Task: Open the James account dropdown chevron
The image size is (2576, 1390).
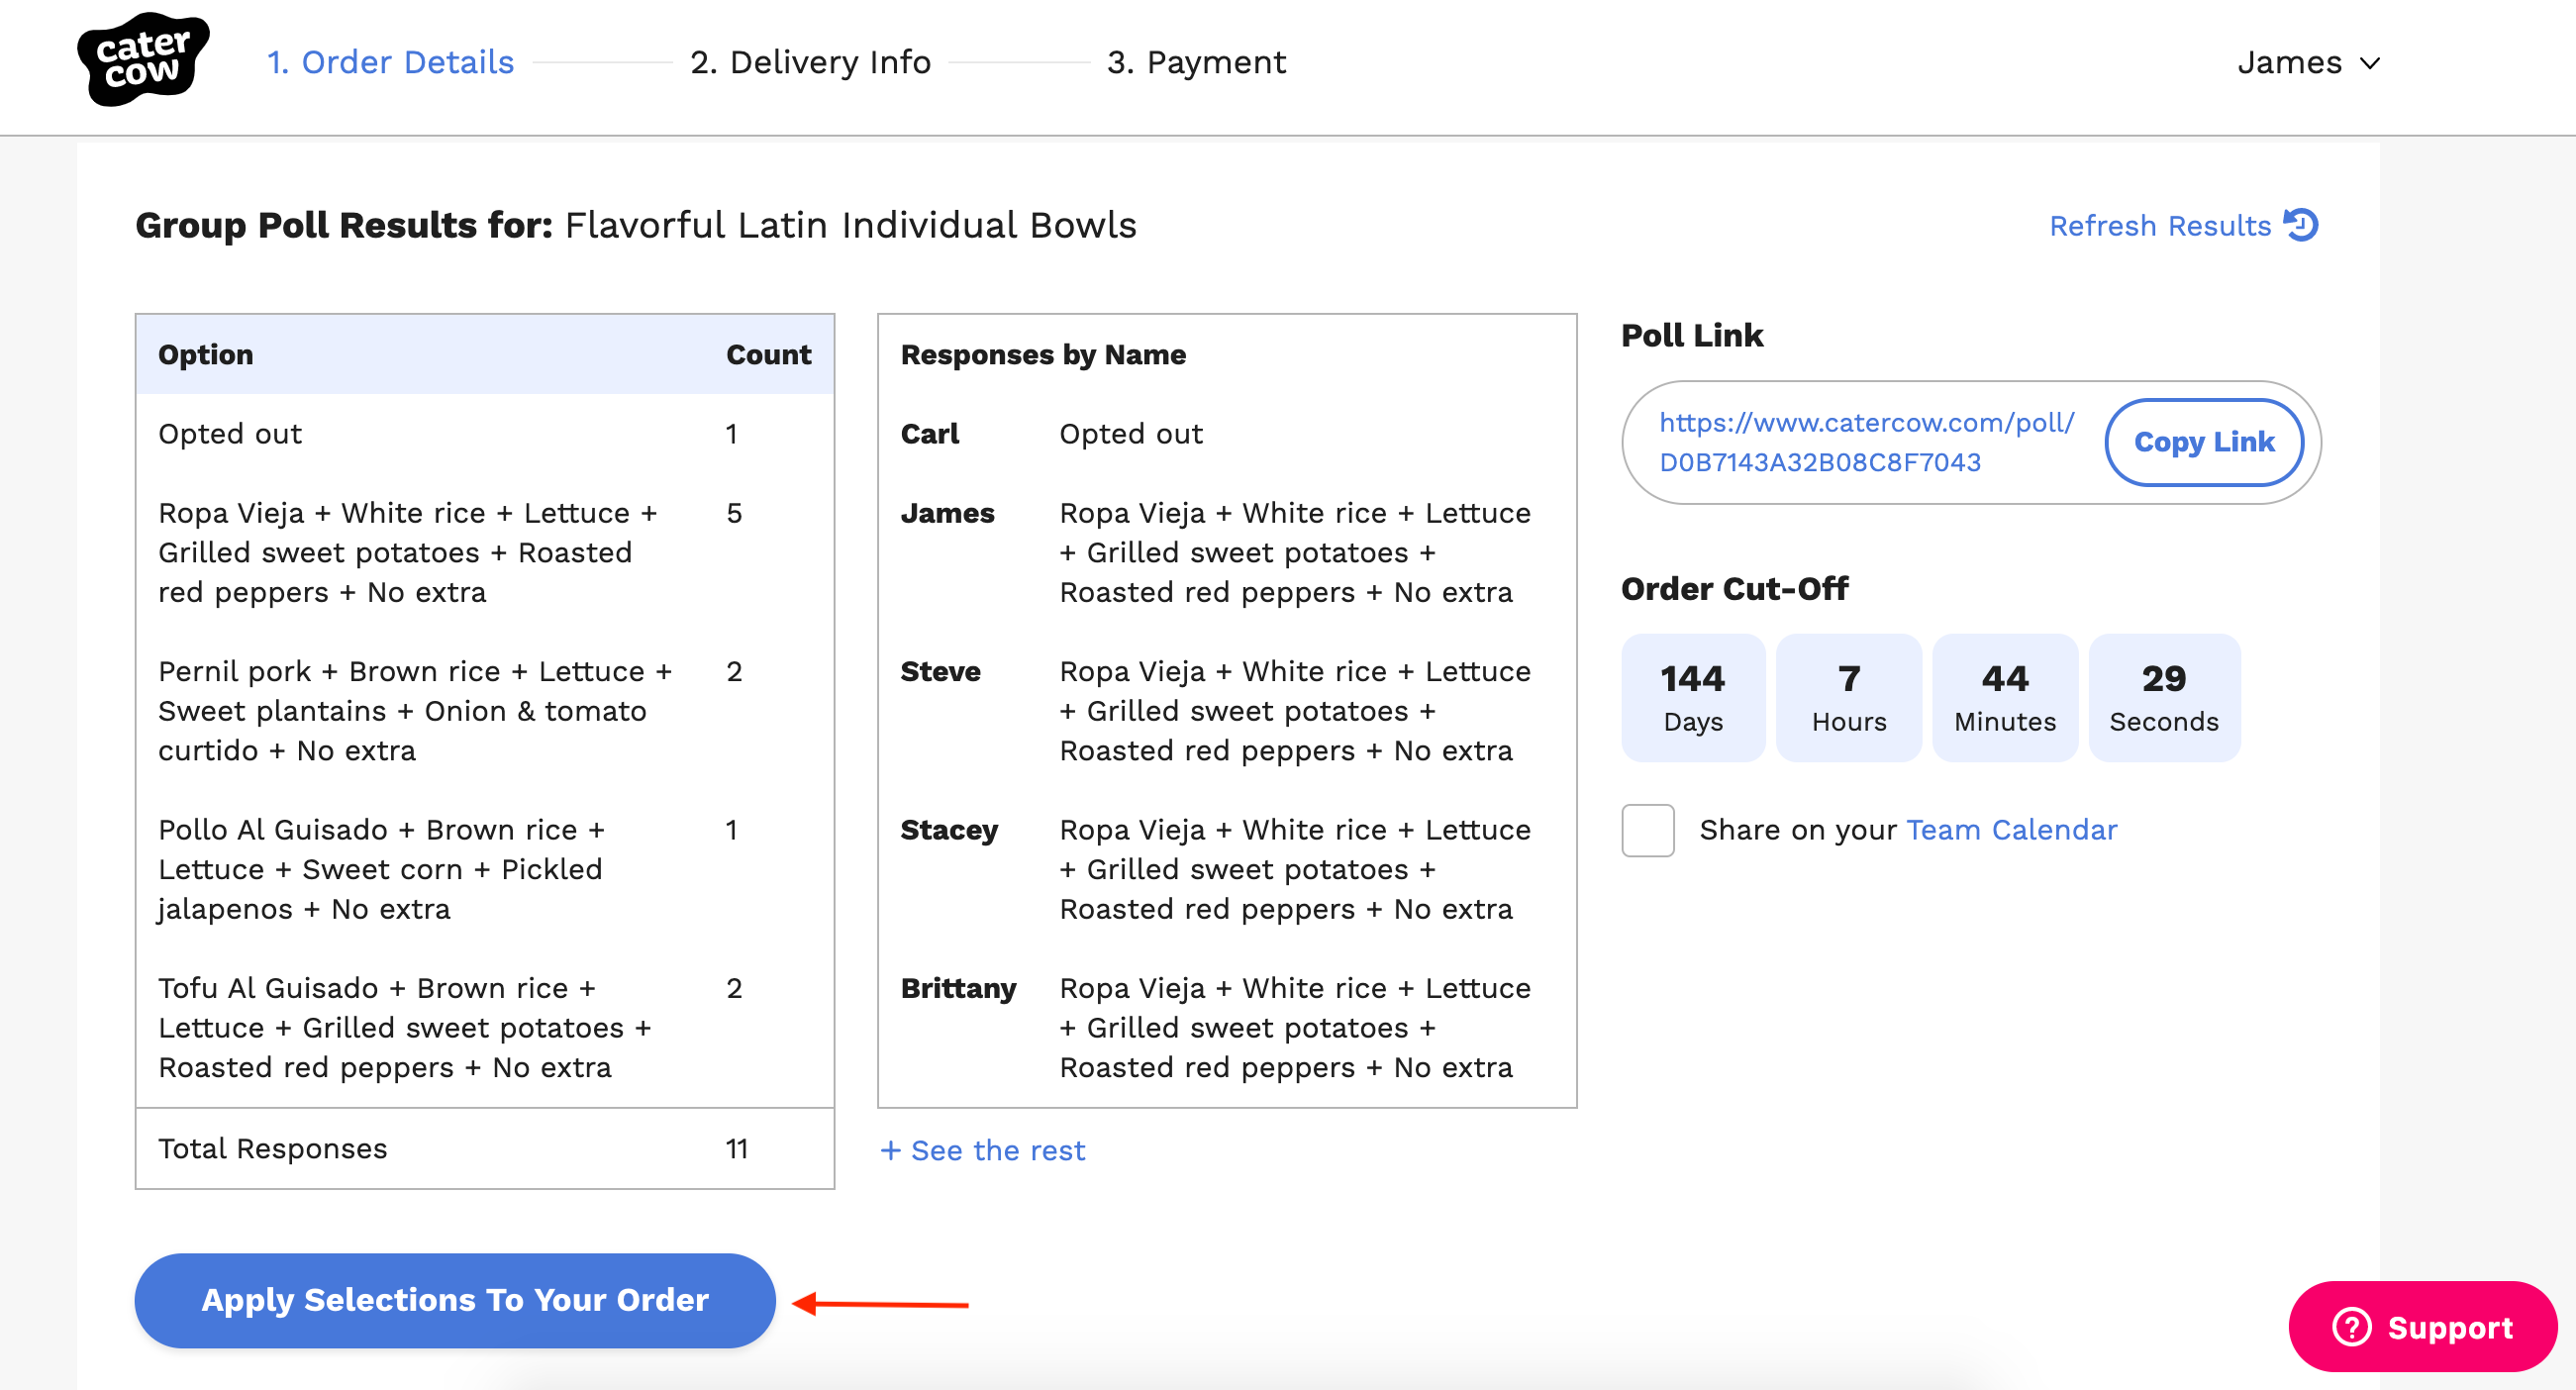Action: (2369, 63)
